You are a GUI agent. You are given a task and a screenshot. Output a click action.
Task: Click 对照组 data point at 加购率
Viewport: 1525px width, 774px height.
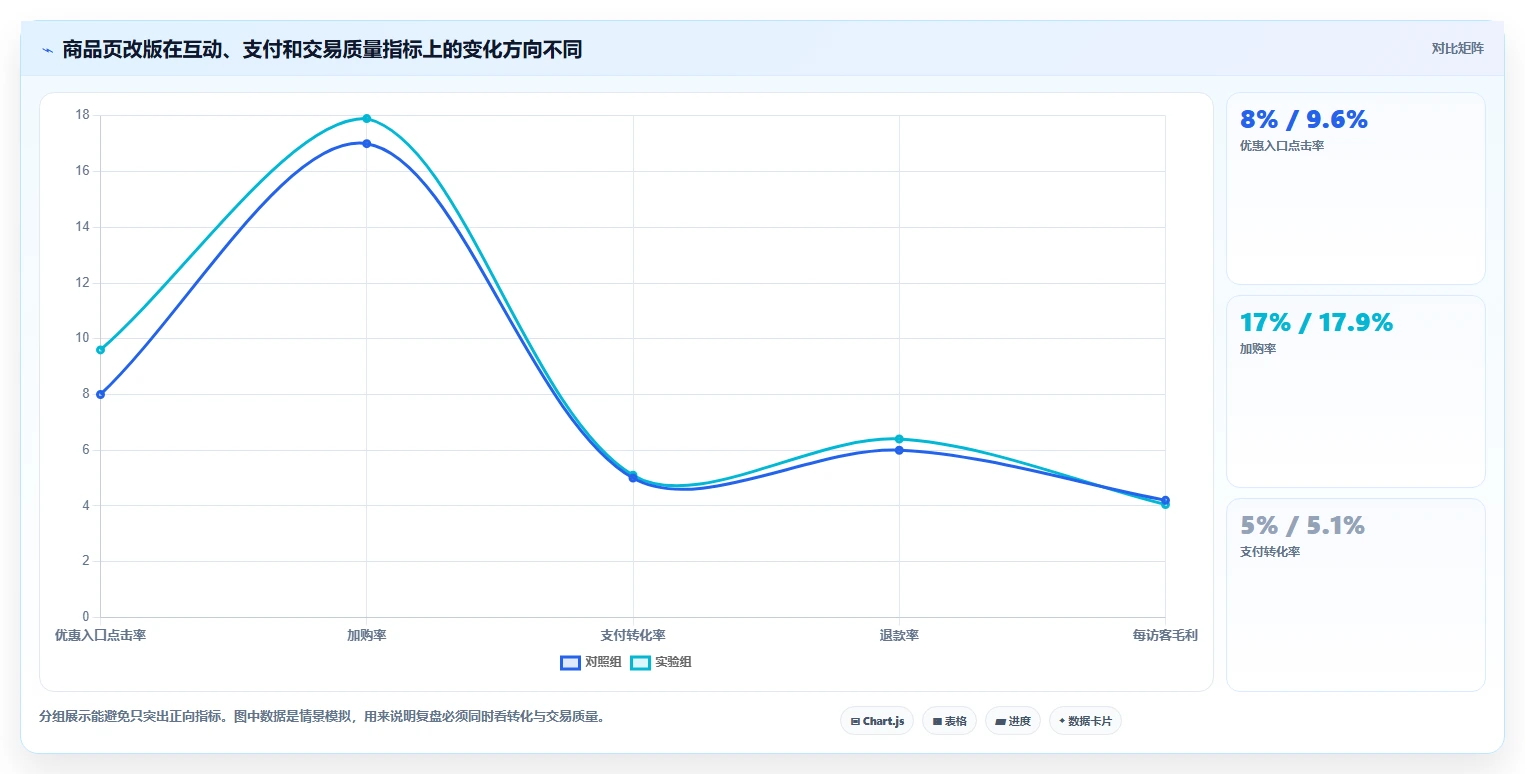coord(367,143)
